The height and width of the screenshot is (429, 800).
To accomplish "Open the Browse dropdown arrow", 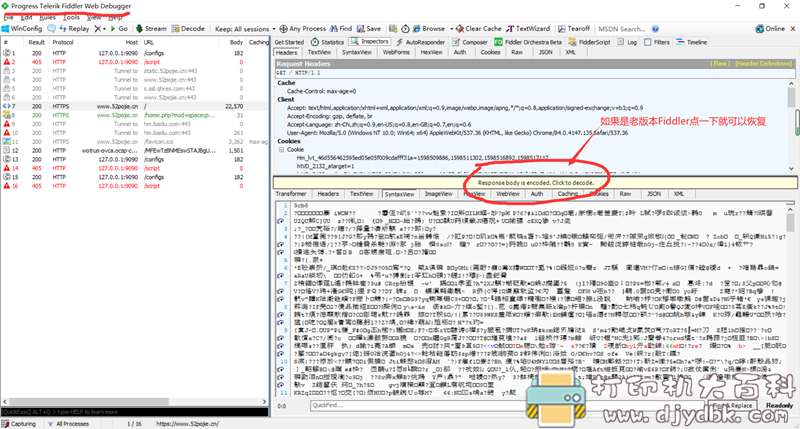I will click(449, 29).
